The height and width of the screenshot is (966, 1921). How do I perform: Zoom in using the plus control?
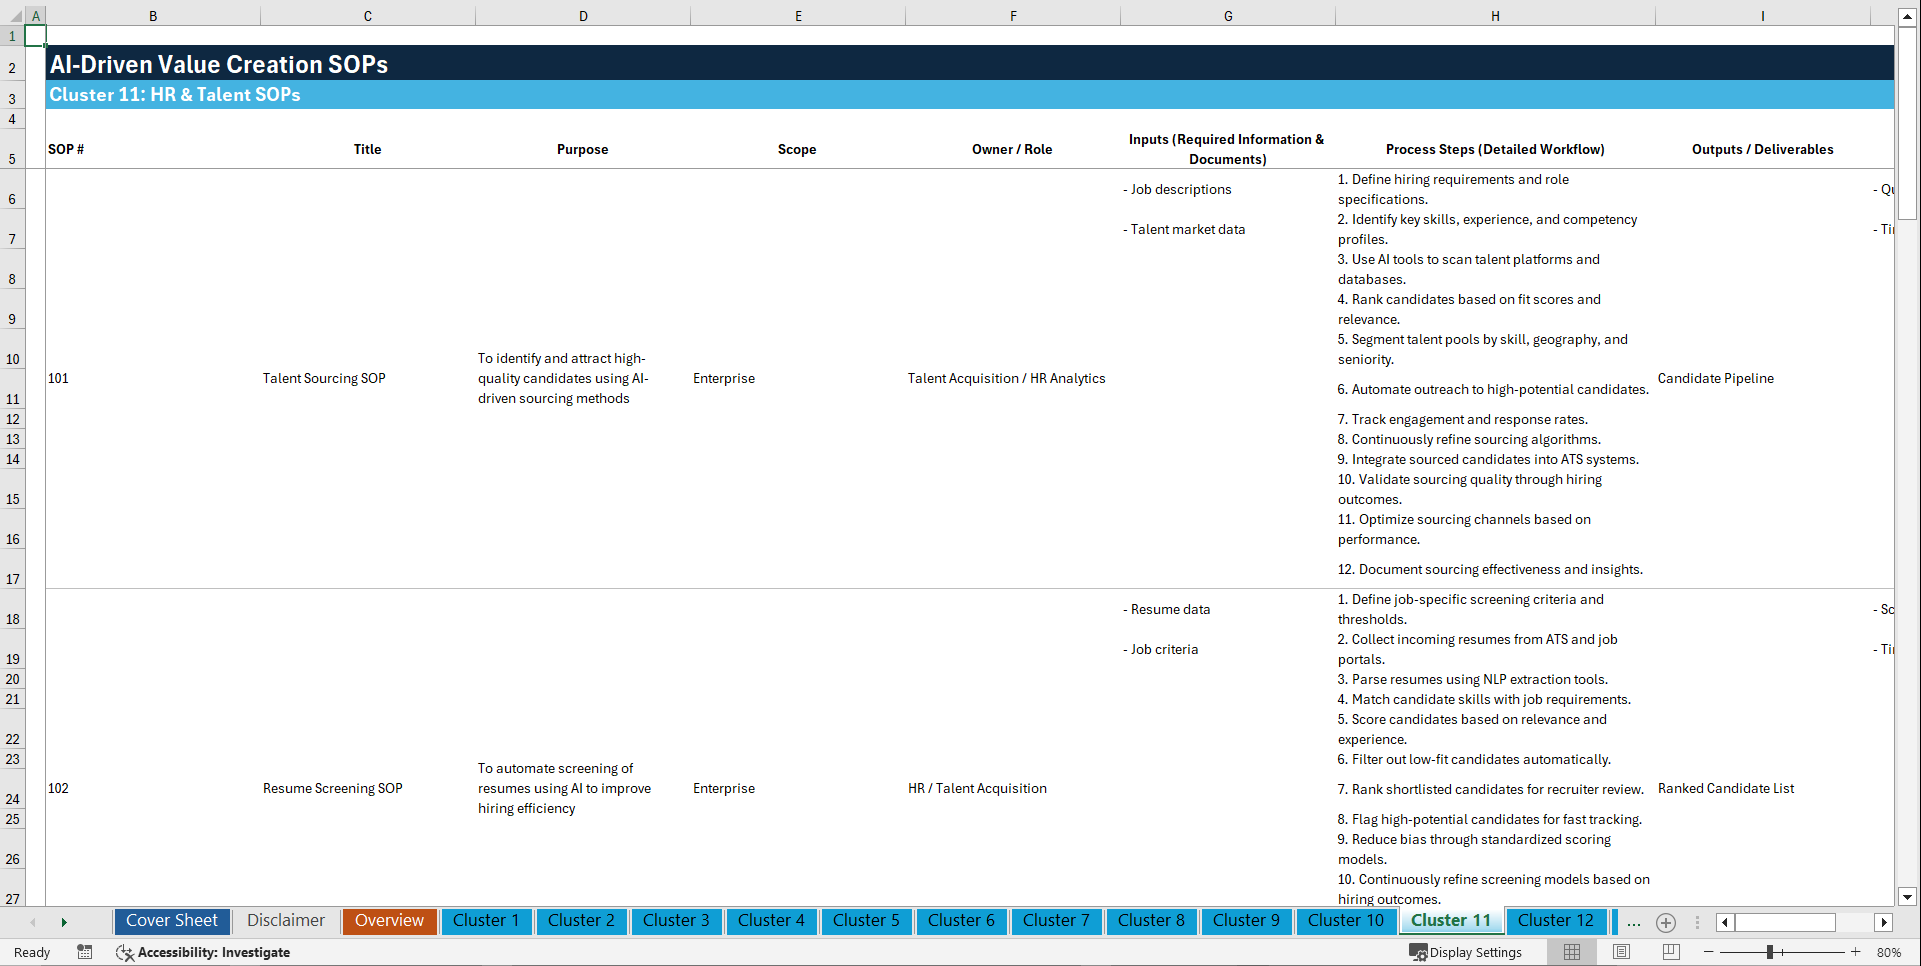click(x=1856, y=952)
